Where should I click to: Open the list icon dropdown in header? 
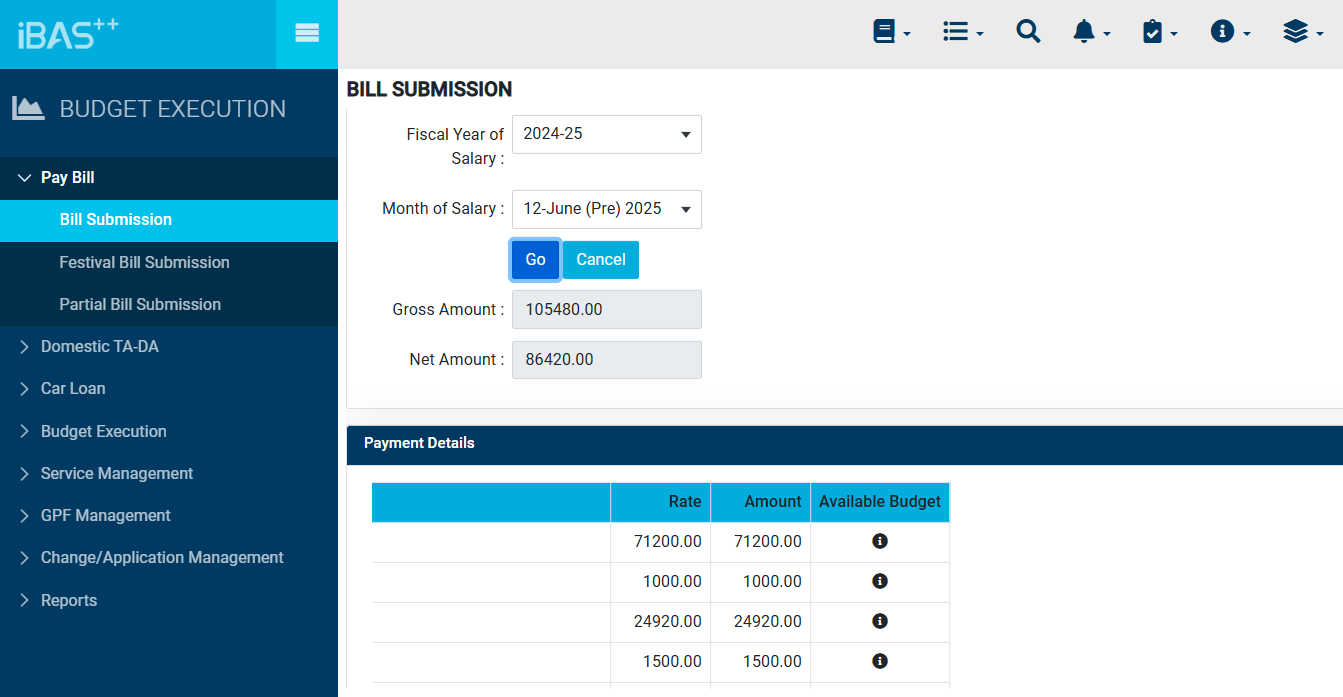tap(962, 33)
